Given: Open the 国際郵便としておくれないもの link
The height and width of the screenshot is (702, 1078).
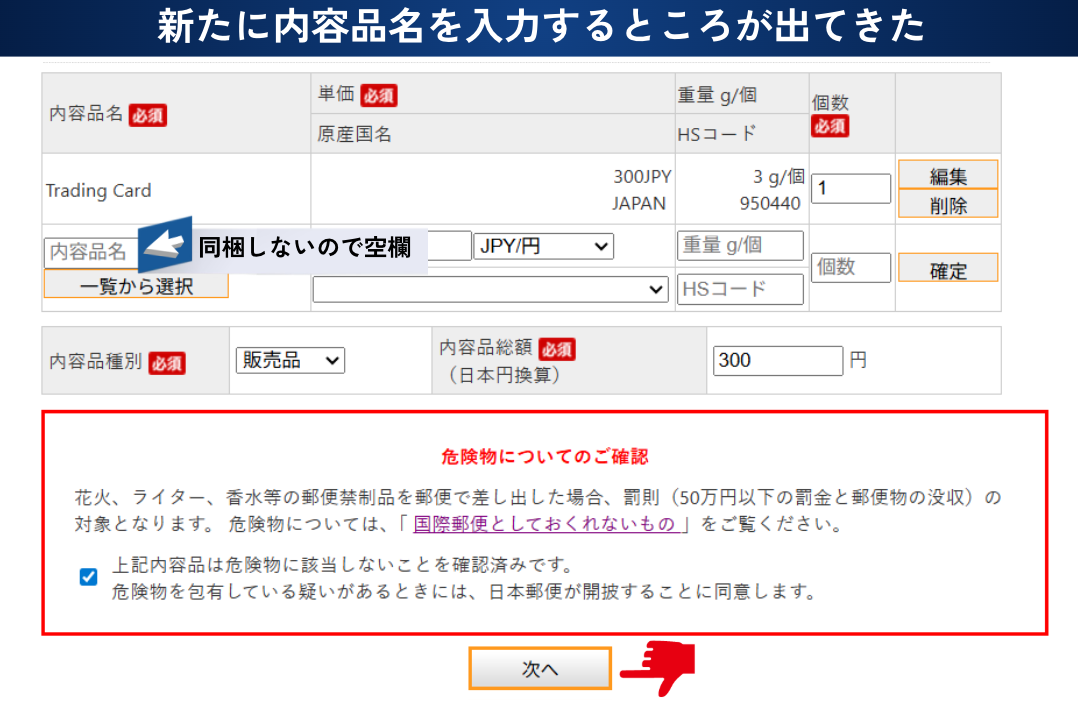Looking at the screenshot, I should click(x=545, y=524).
